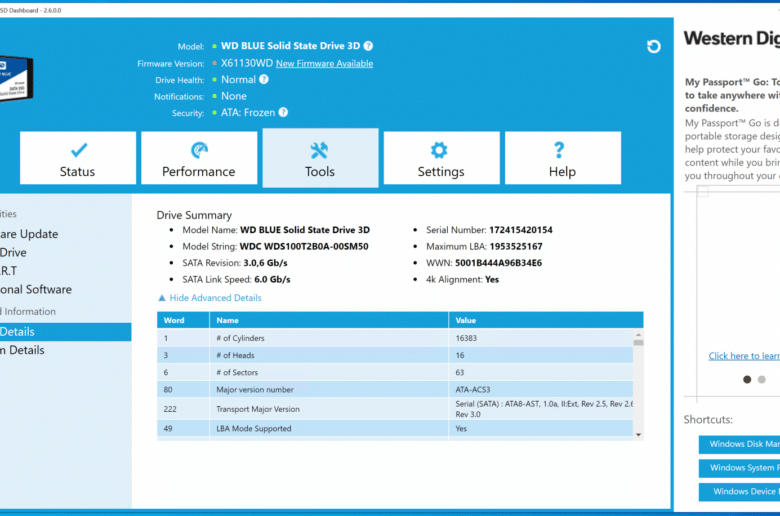Select the '# of Heads' row
Screen dimensions: 780x516
pyautogui.click(x=395, y=355)
